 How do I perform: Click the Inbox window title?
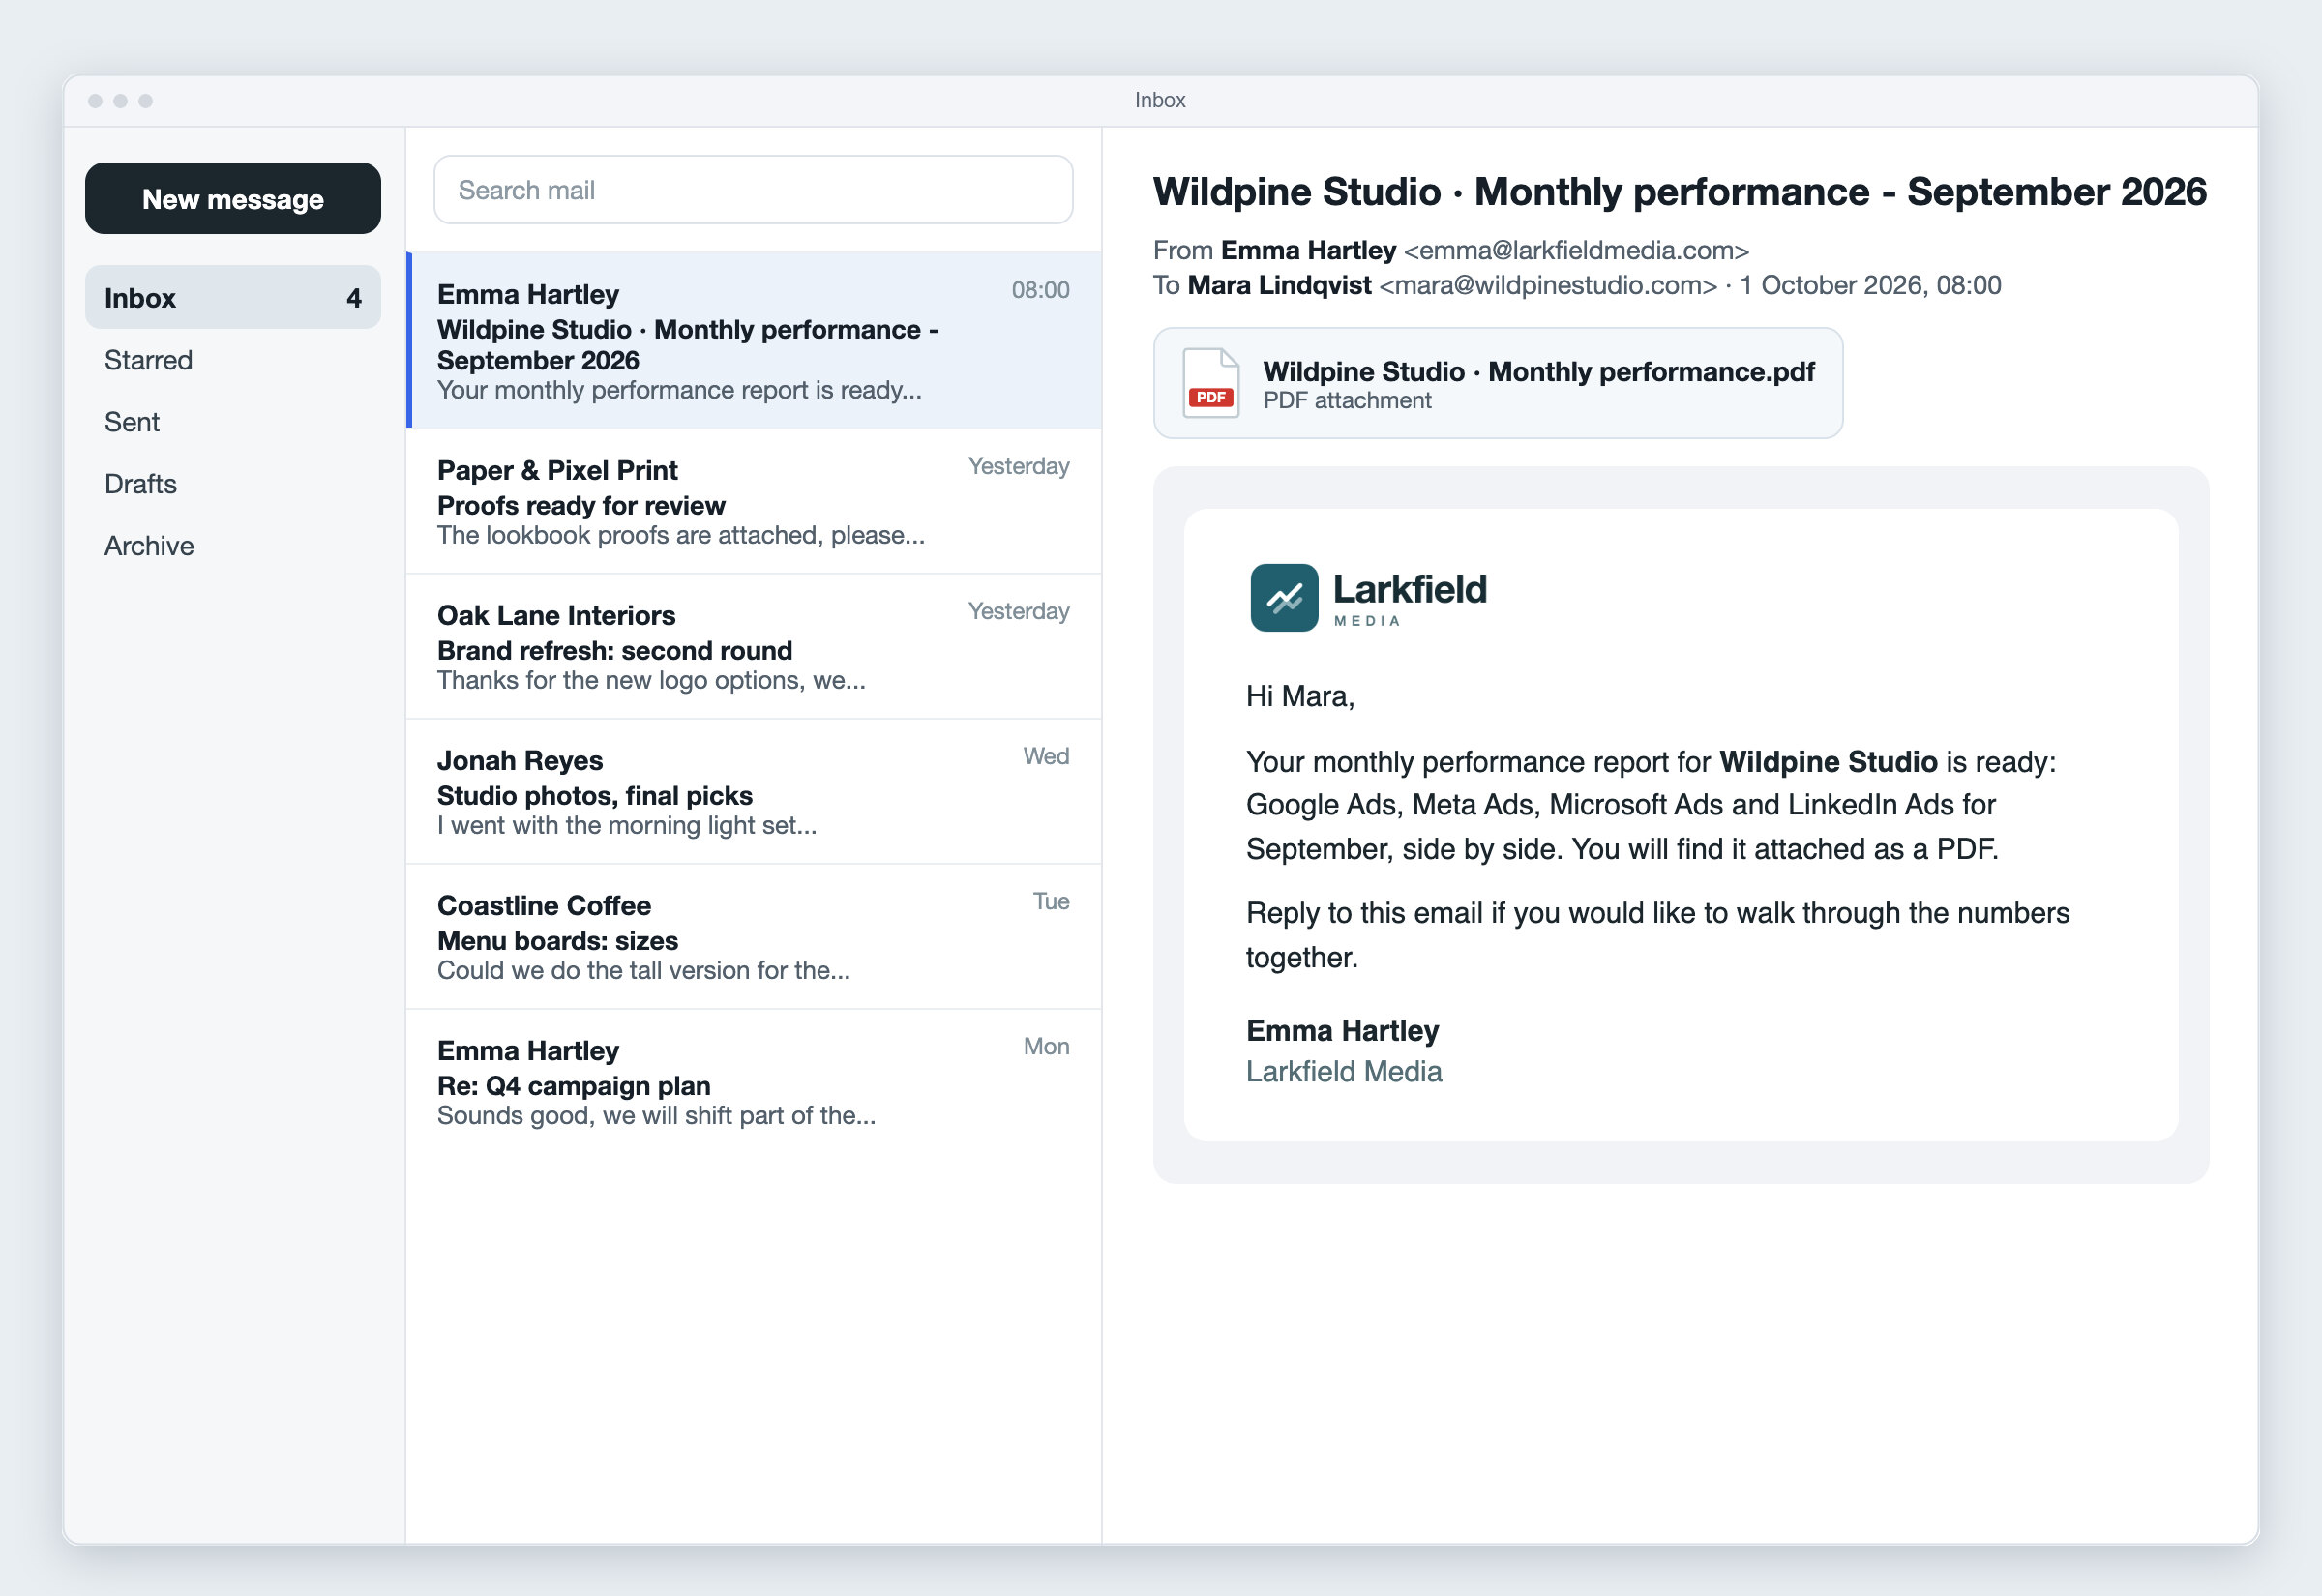click(1160, 100)
